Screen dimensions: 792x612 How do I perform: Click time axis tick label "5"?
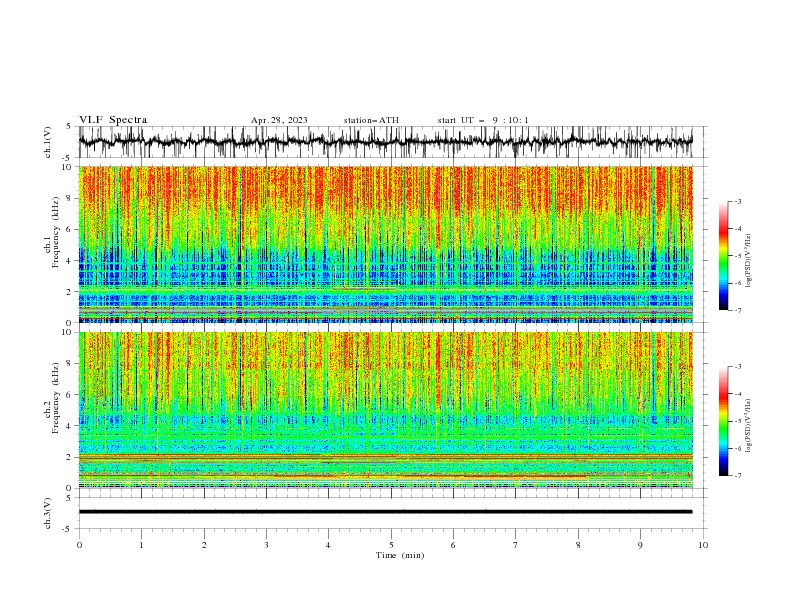click(391, 545)
